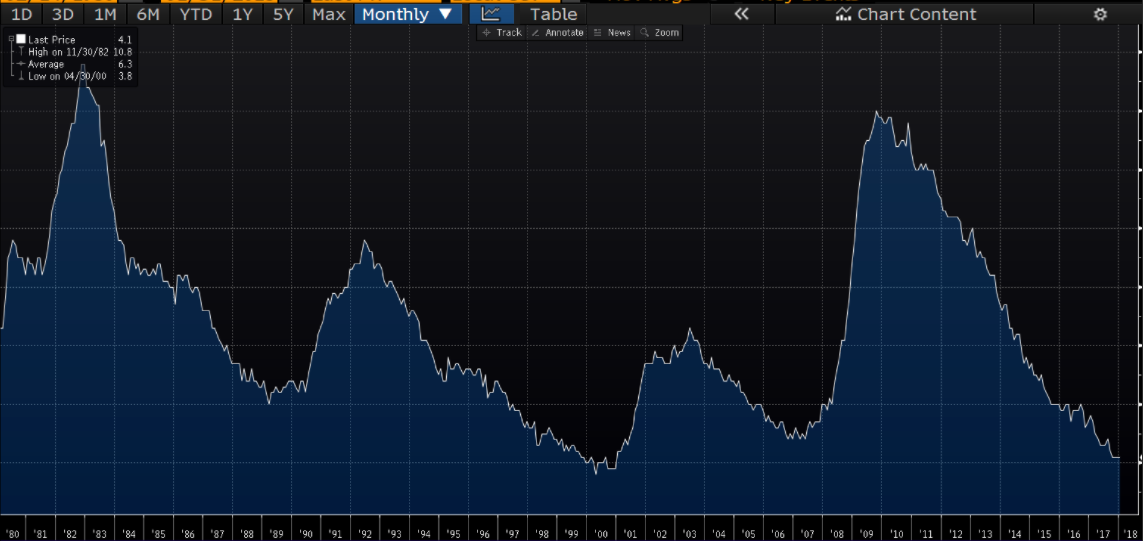Select the Annotate pencil tool
Image resolution: width=1143 pixels, height=541 pixels.
558,33
